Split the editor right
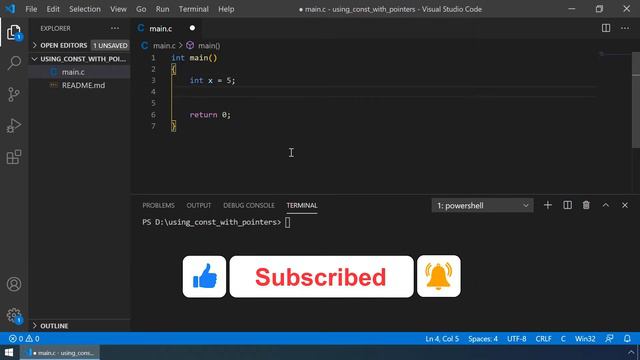 pyautogui.click(x=606, y=28)
